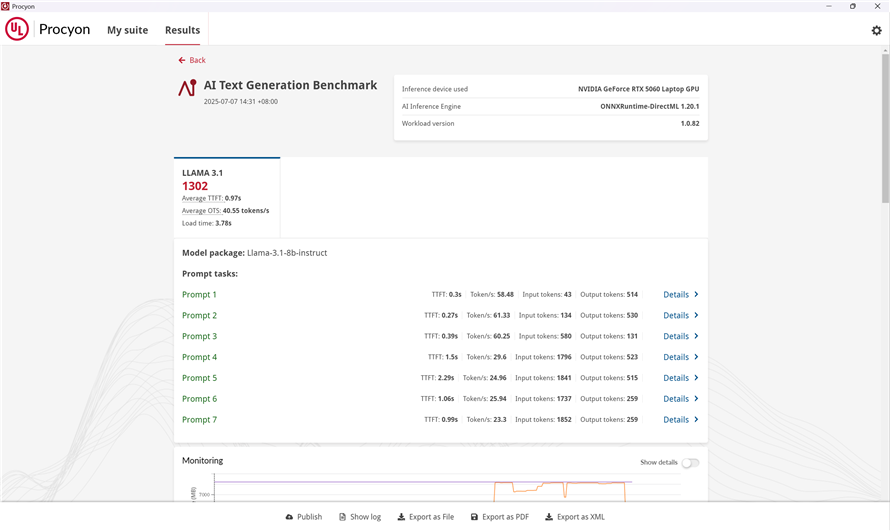Viewport: 890px width, 531px height.
Task: Click the Prompt 2 label
Action: pyautogui.click(x=199, y=315)
